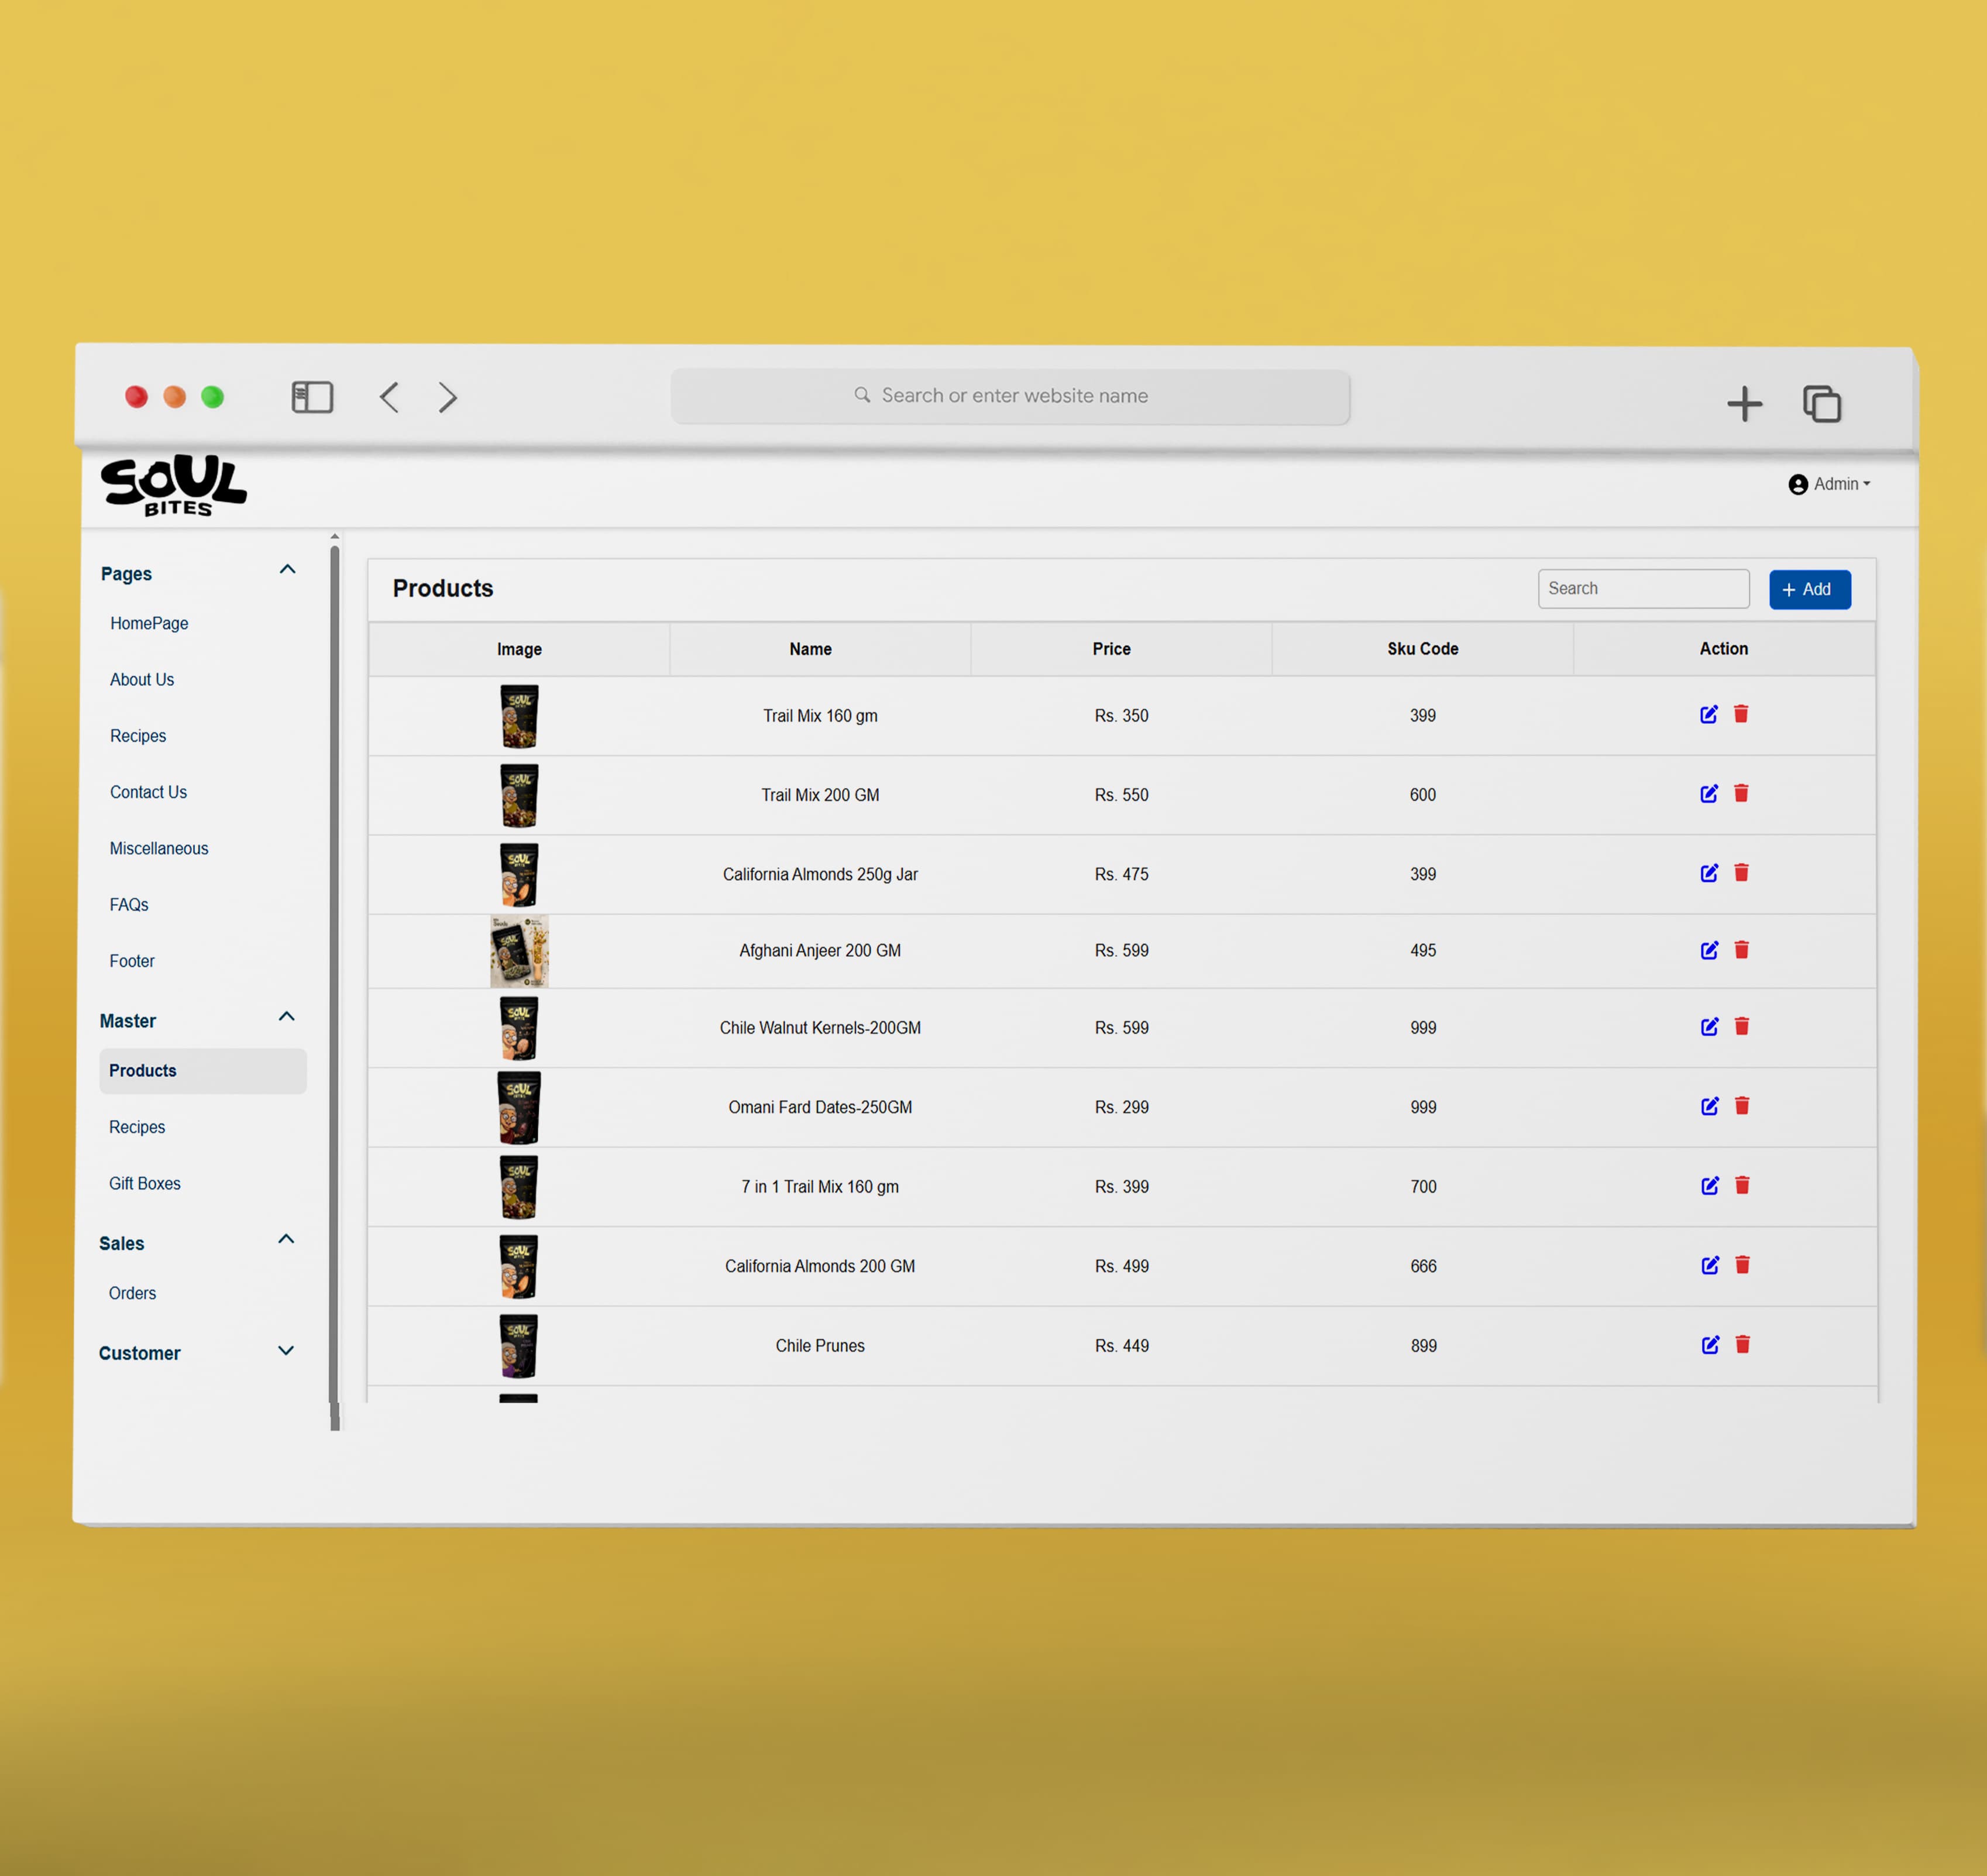Go to the Orders page in sidebar
Screen dimensions: 1987x1876
(x=132, y=1293)
